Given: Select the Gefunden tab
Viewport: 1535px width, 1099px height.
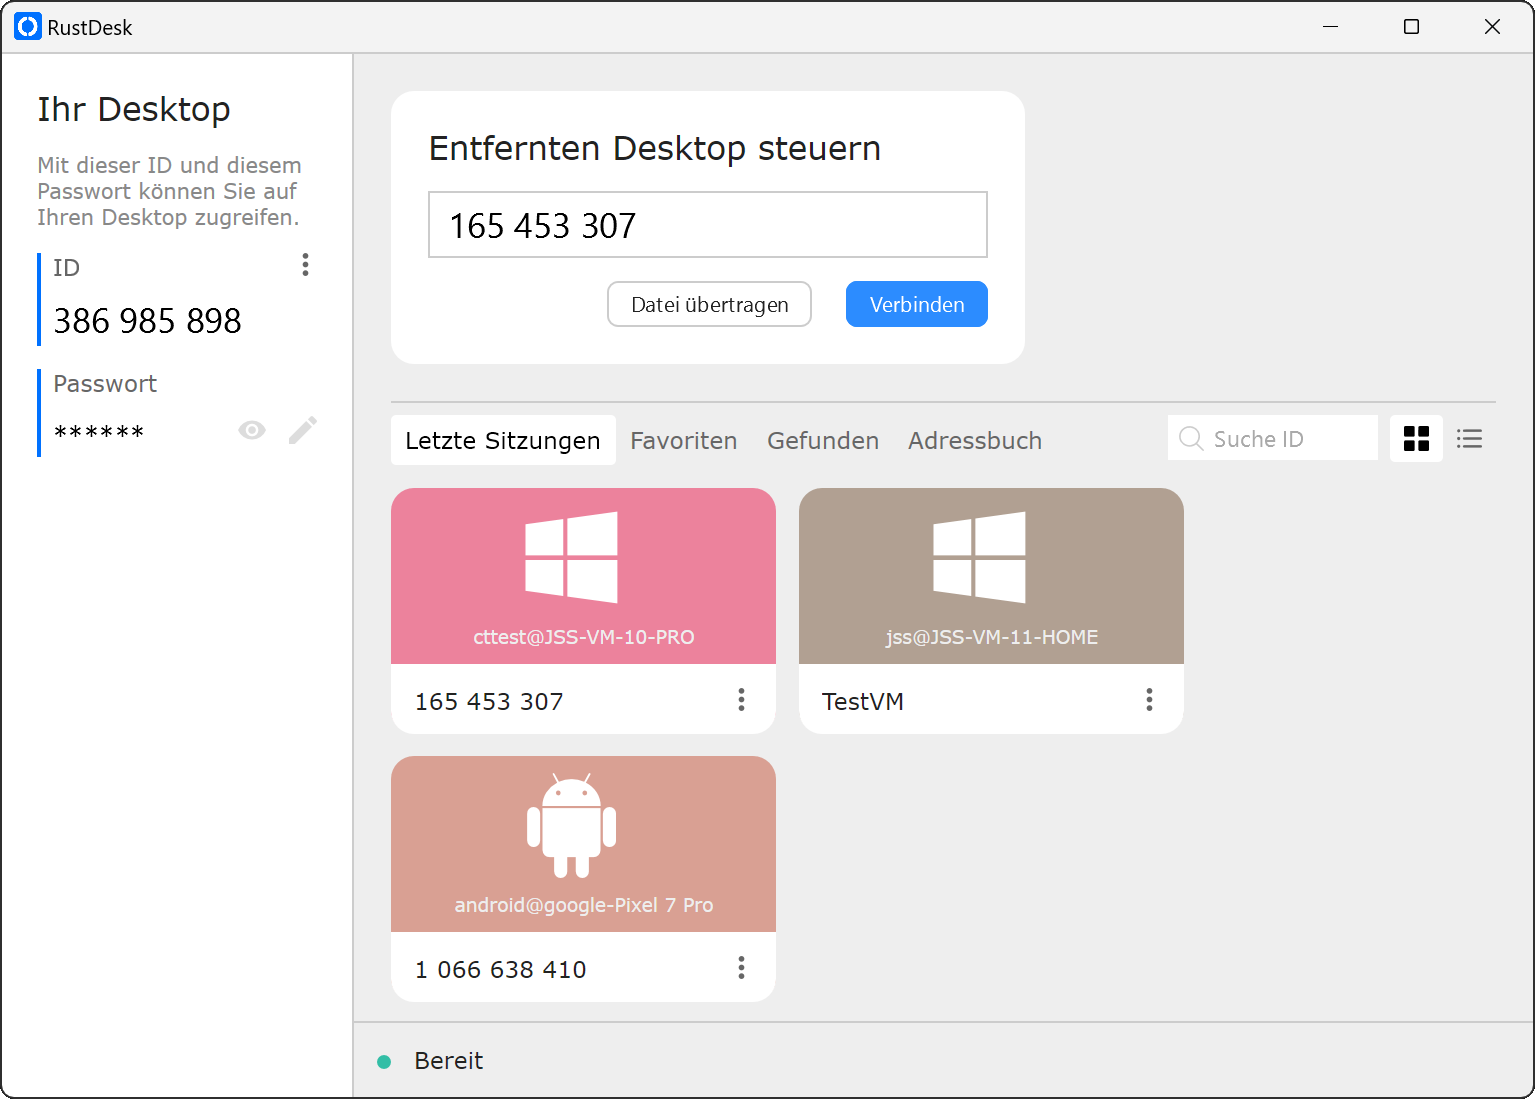Looking at the screenshot, I should pos(822,441).
